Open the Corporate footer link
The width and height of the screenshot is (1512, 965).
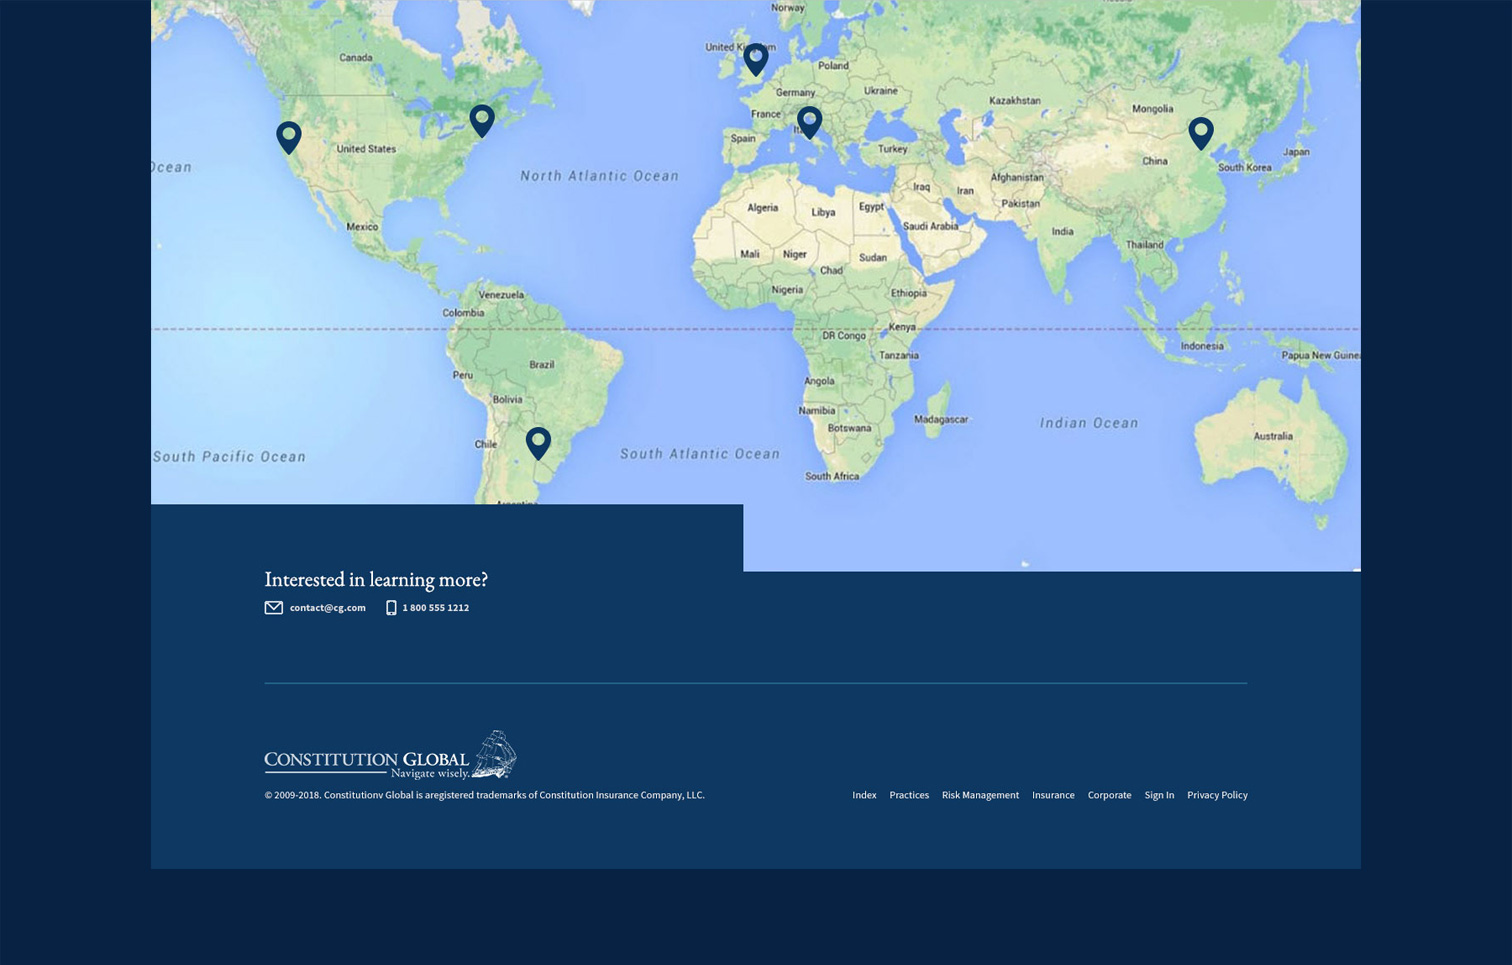pyautogui.click(x=1109, y=795)
